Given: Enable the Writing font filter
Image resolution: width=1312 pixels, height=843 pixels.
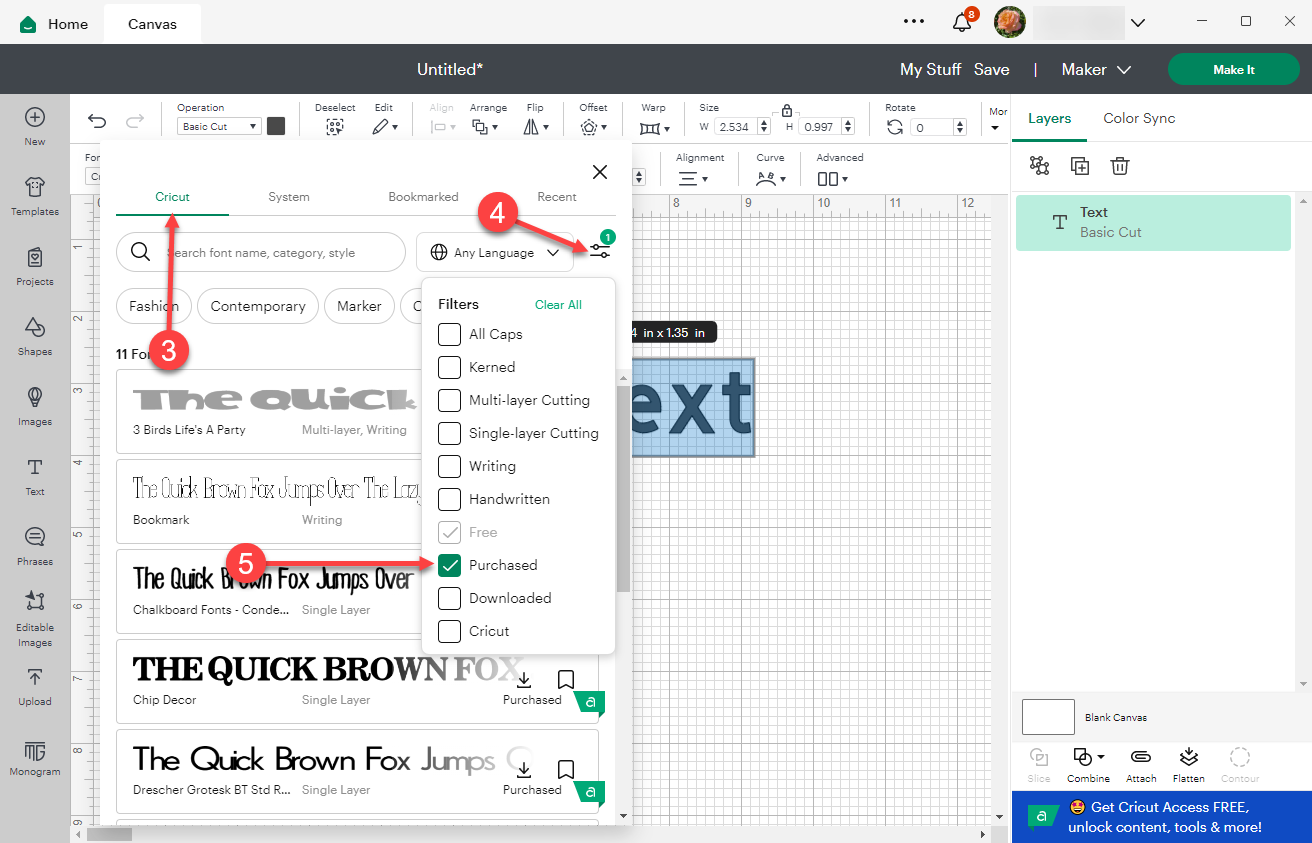Looking at the screenshot, I should coord(449,466).
